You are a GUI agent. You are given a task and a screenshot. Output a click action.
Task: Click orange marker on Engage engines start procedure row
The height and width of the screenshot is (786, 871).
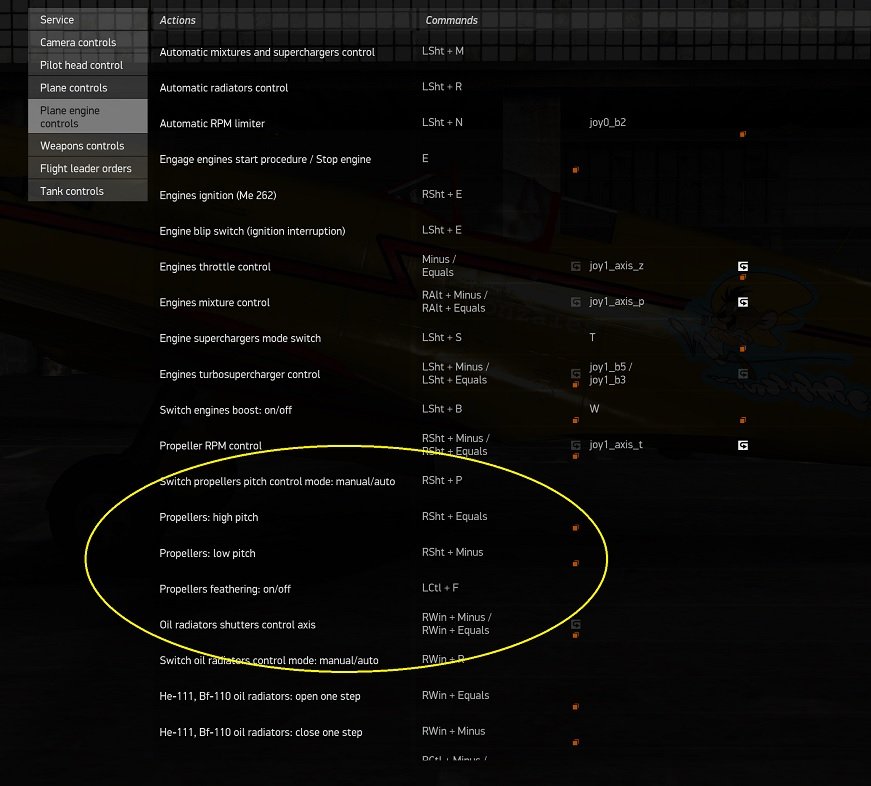575,170
